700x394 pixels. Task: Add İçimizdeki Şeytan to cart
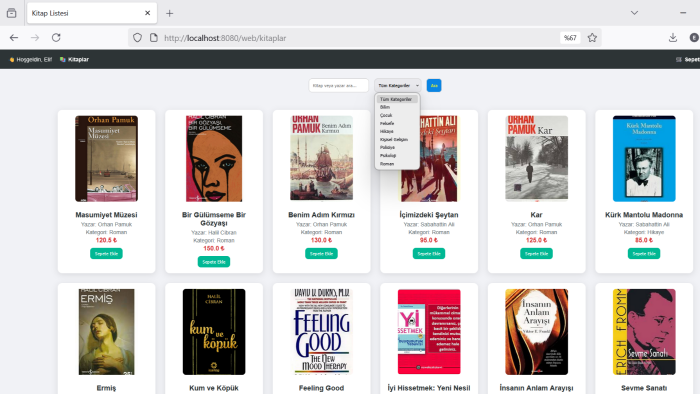click(x=429, y=253)
